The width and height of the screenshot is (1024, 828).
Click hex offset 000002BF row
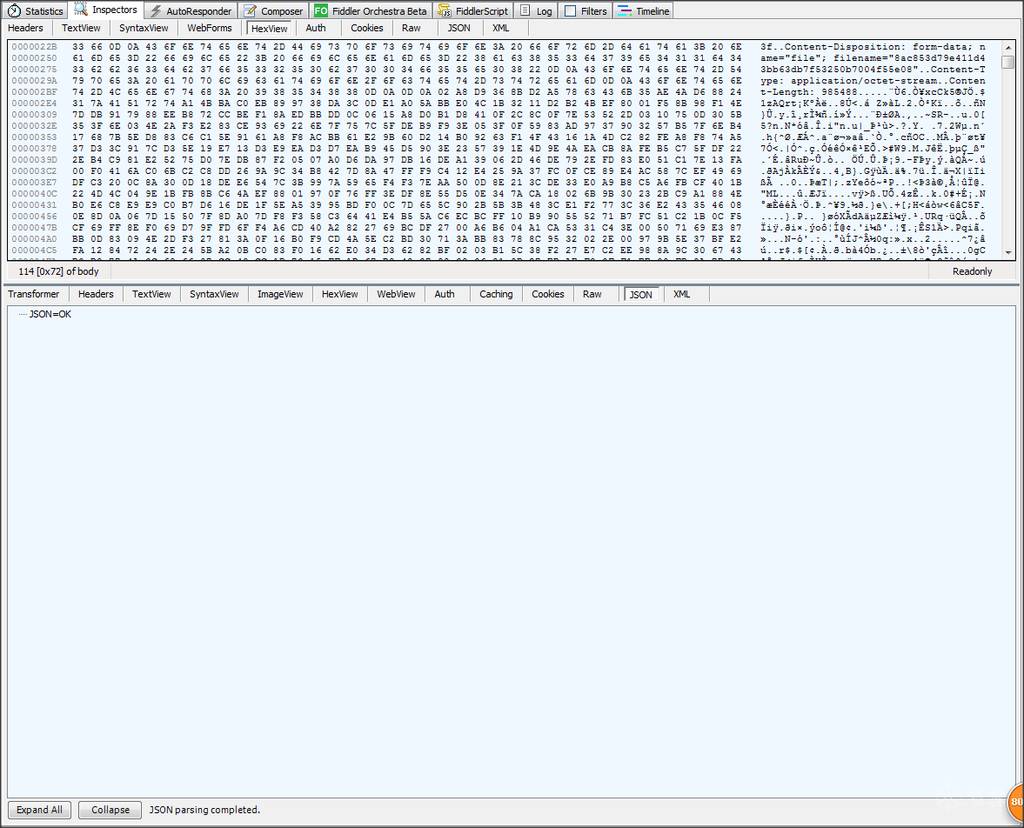(x=34, y=92)
